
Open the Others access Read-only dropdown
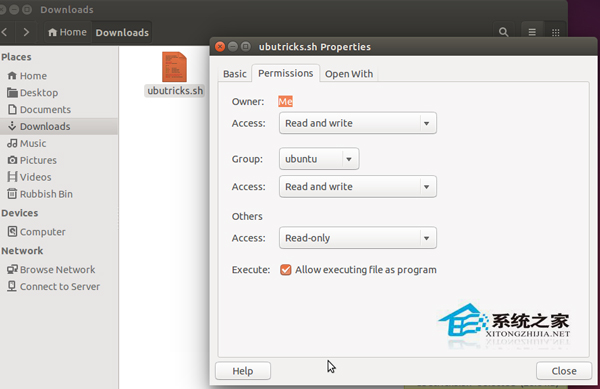pos(358,238)
